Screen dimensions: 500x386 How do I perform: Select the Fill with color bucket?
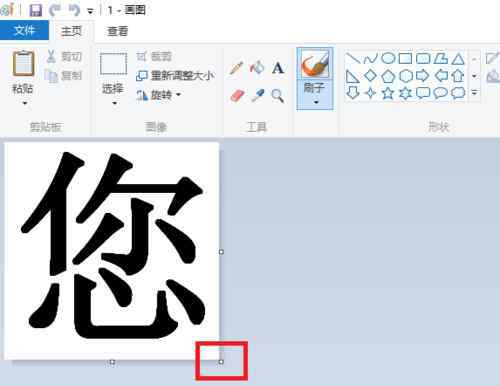(x=257, y=68)
